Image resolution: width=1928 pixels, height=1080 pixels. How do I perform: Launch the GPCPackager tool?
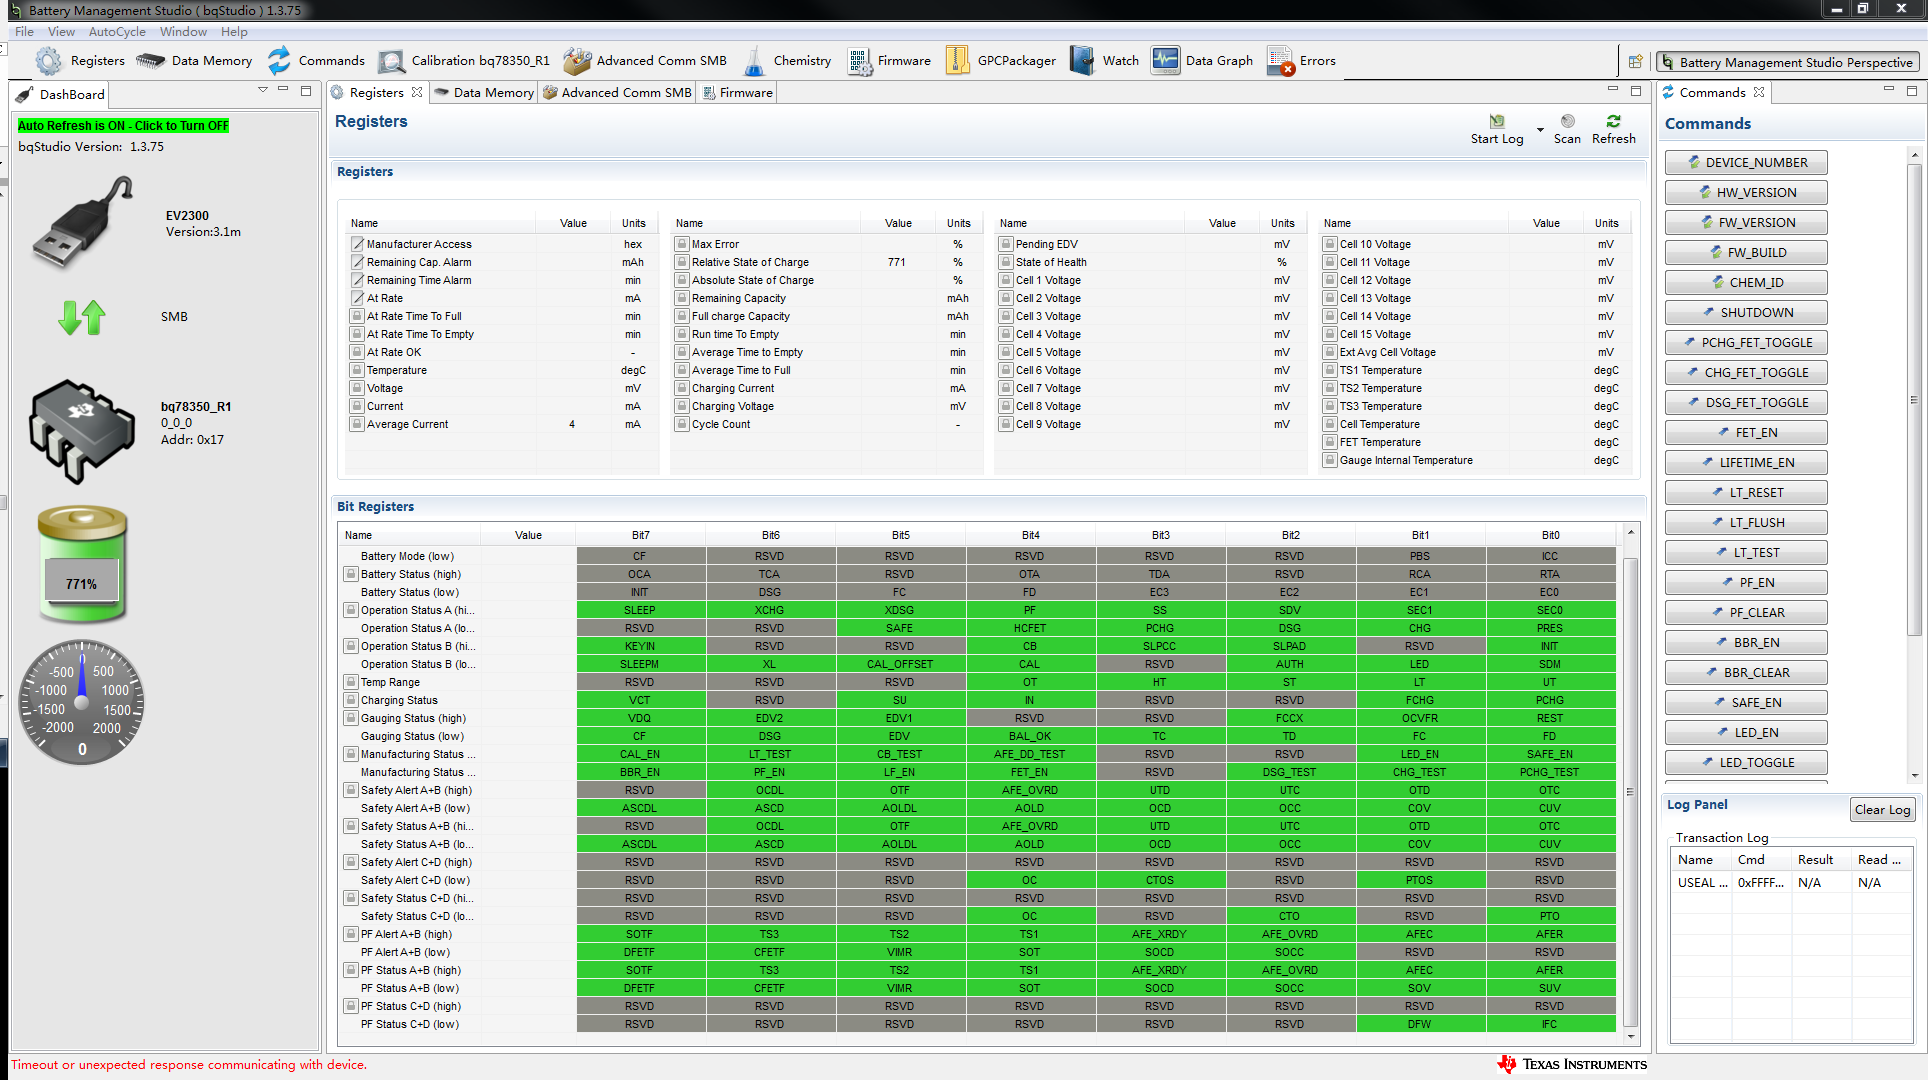tap(957, 61)
